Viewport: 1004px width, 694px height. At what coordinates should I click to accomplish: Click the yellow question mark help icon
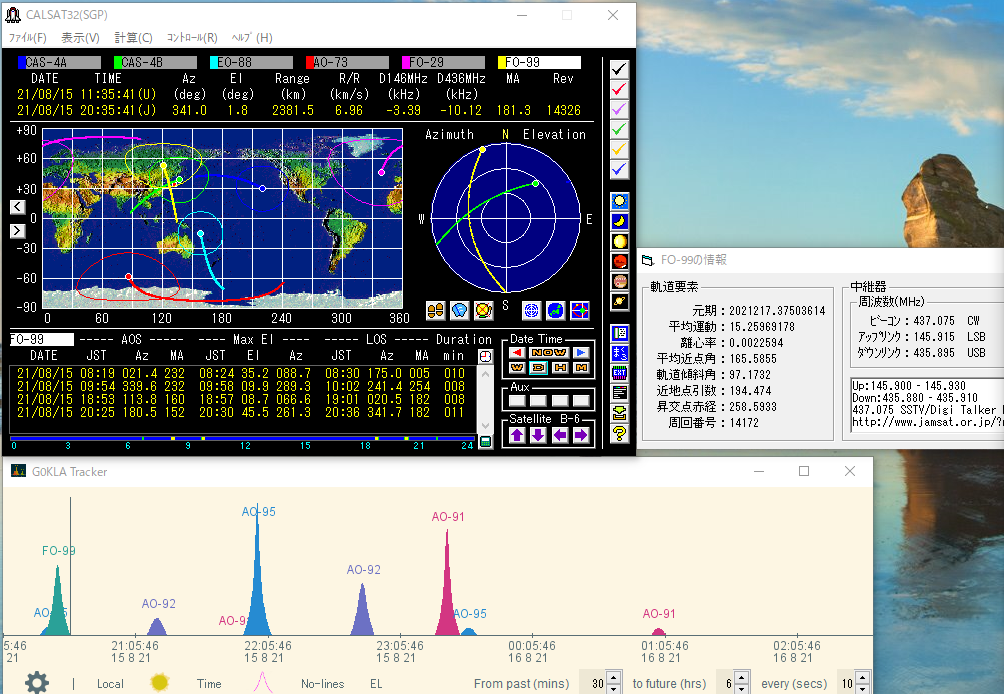pyautogui.click(x=620, y=433)
